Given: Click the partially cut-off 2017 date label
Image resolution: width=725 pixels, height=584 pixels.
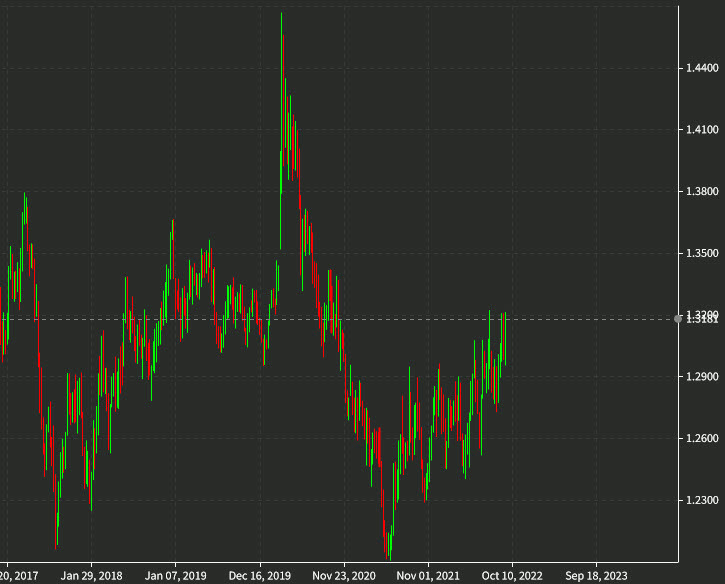Looking at the screenshot, I should coord(19,576).
